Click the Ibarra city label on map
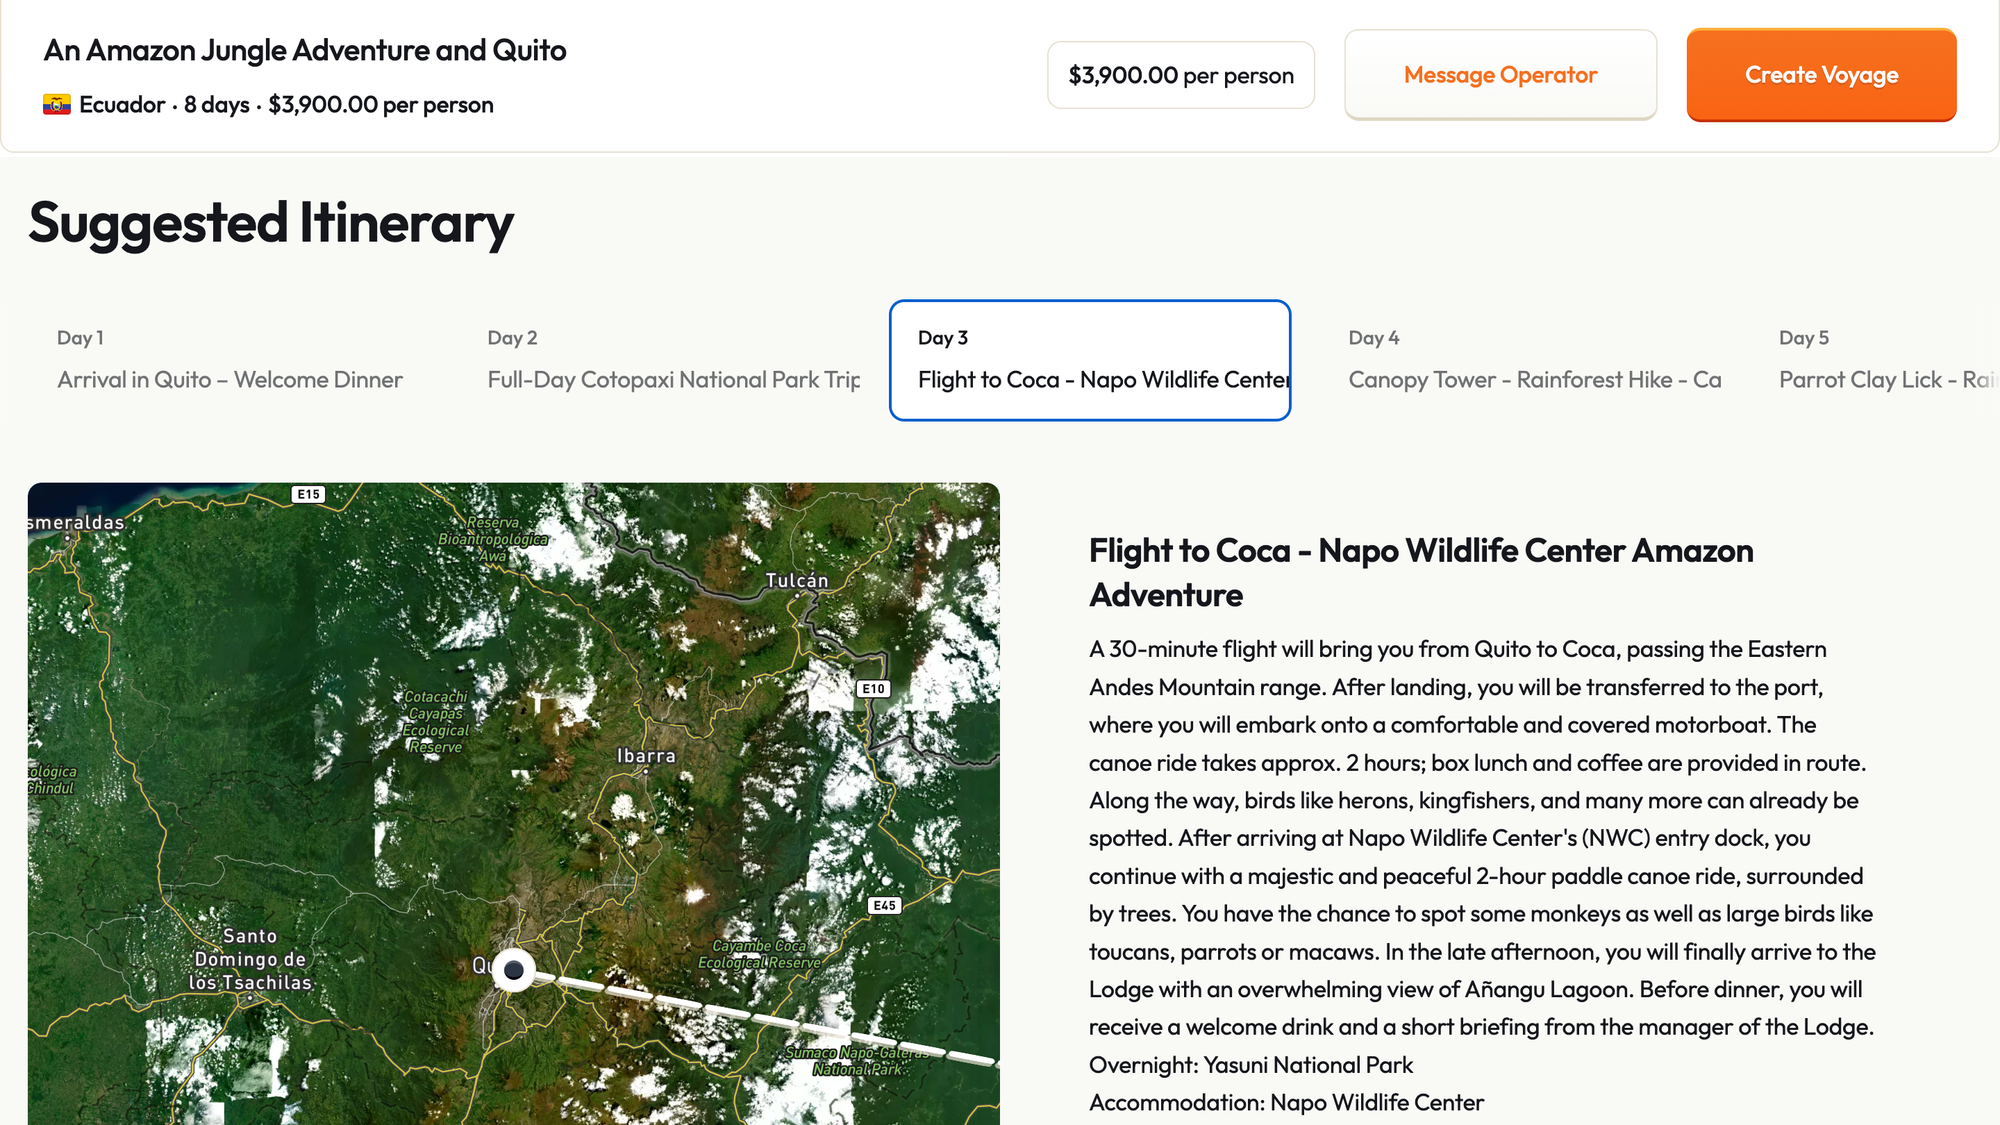Viewport: 2000px width, 1125px height. click(x=646, y=756)
